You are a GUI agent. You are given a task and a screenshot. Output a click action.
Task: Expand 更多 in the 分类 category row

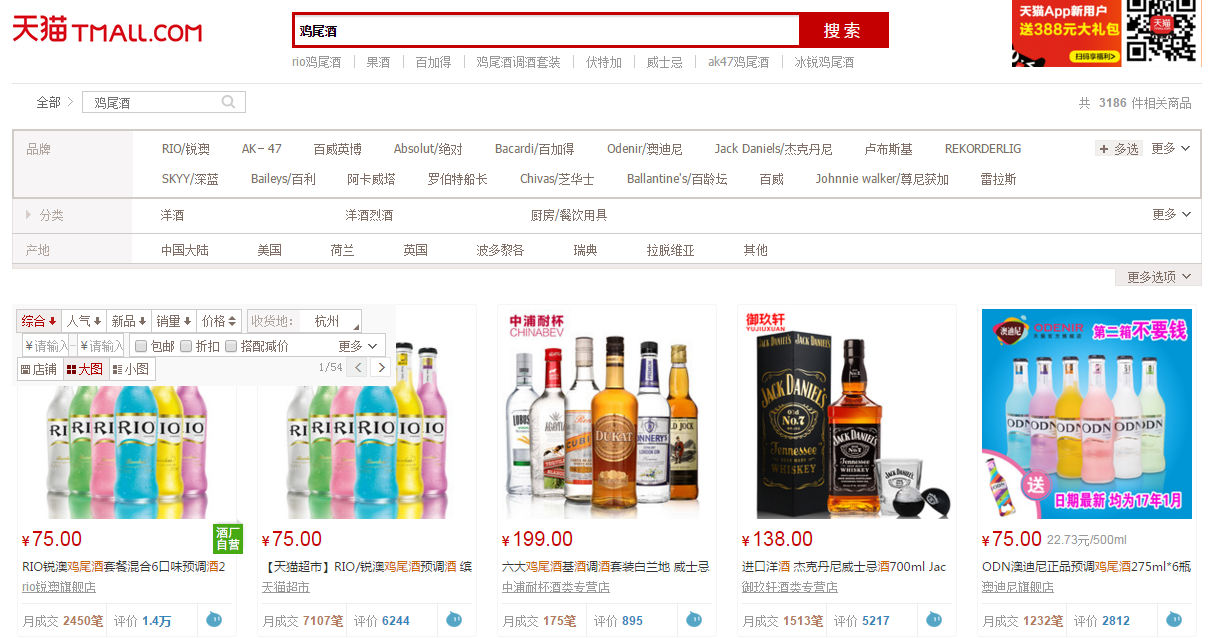[1170, 215]
